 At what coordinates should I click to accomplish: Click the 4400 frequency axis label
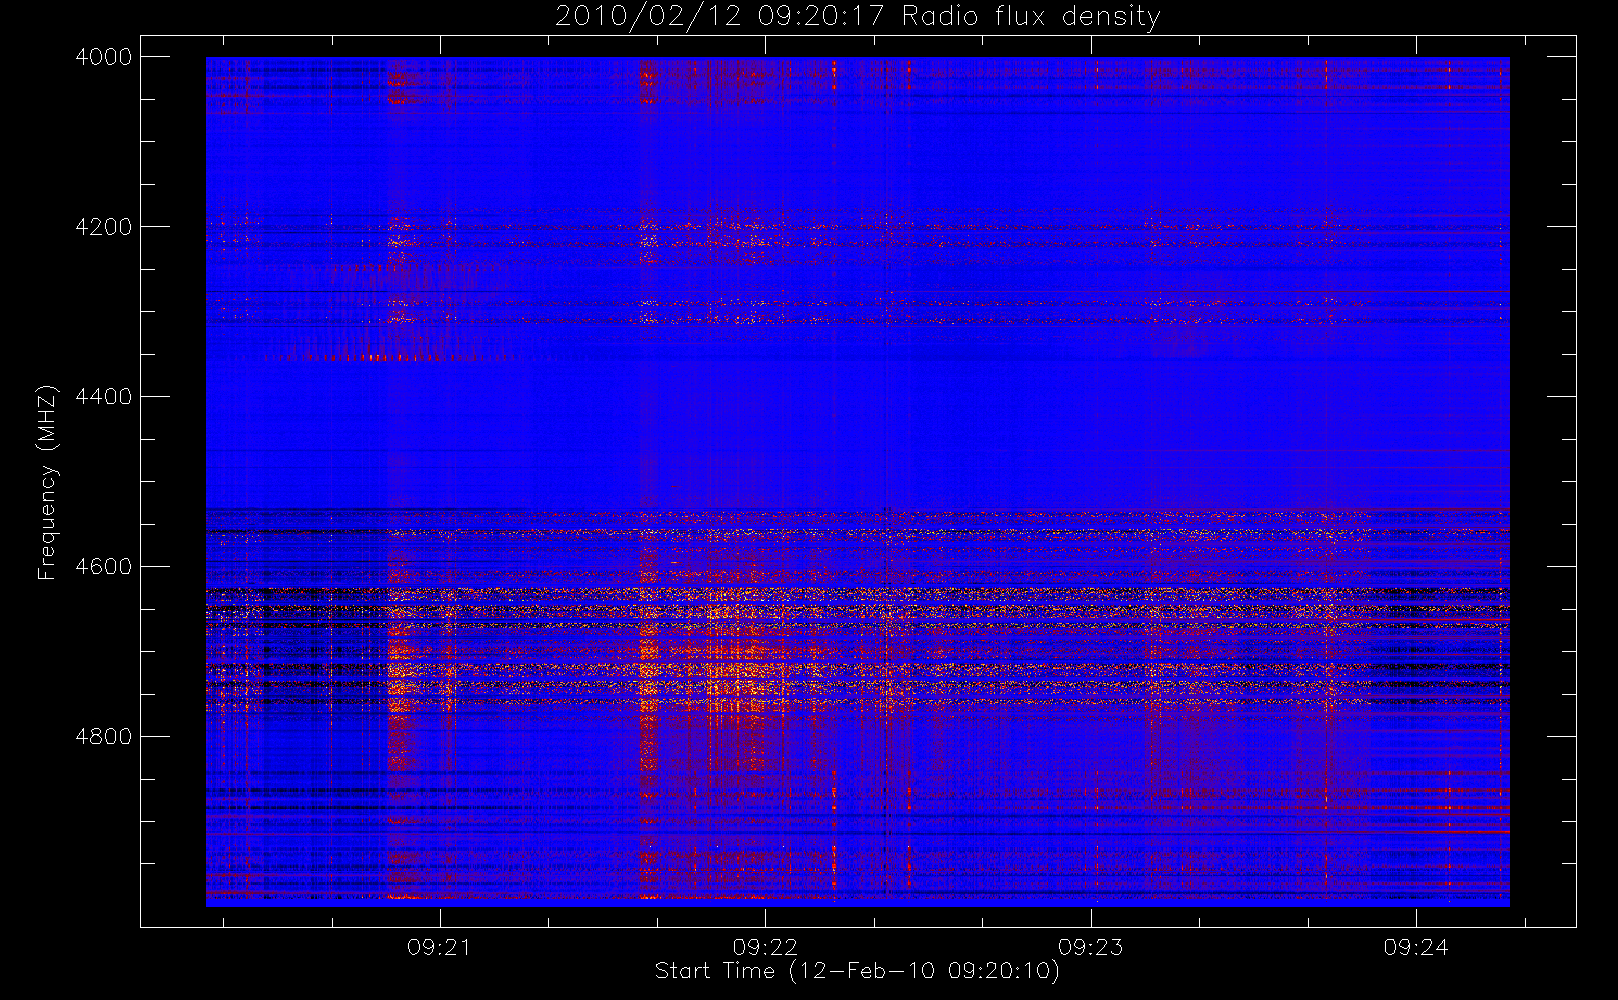coord(104,397)
